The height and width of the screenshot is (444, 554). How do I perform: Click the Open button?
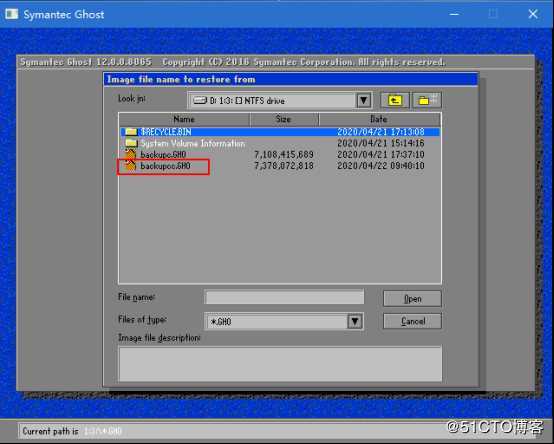pyautogui.click(x=412, y=299)
